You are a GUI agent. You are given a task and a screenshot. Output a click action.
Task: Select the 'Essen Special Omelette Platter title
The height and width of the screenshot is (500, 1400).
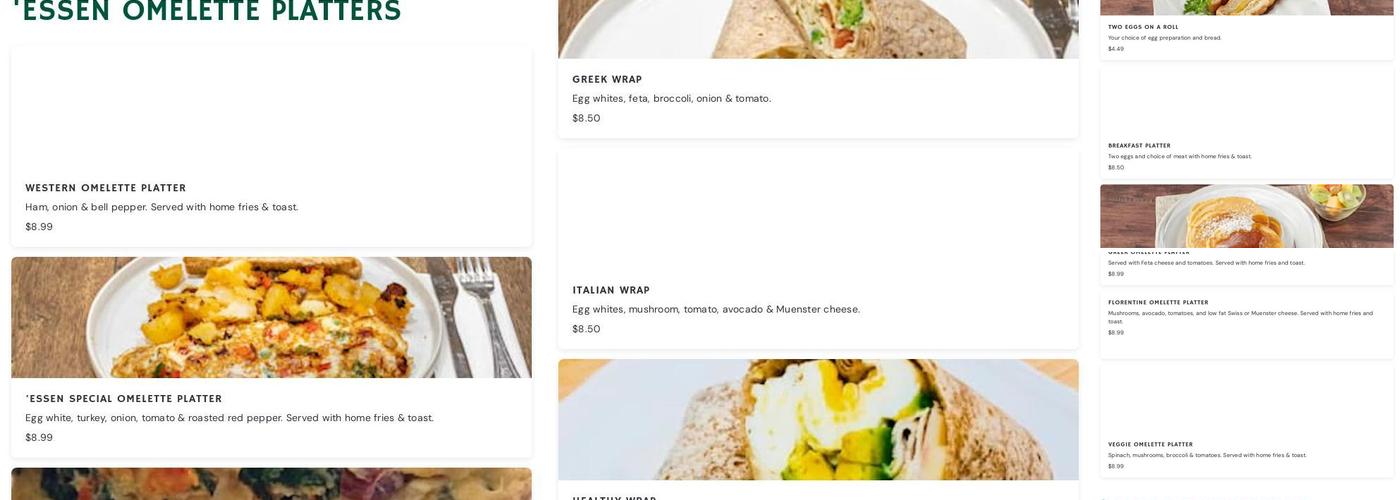(124, 399)
